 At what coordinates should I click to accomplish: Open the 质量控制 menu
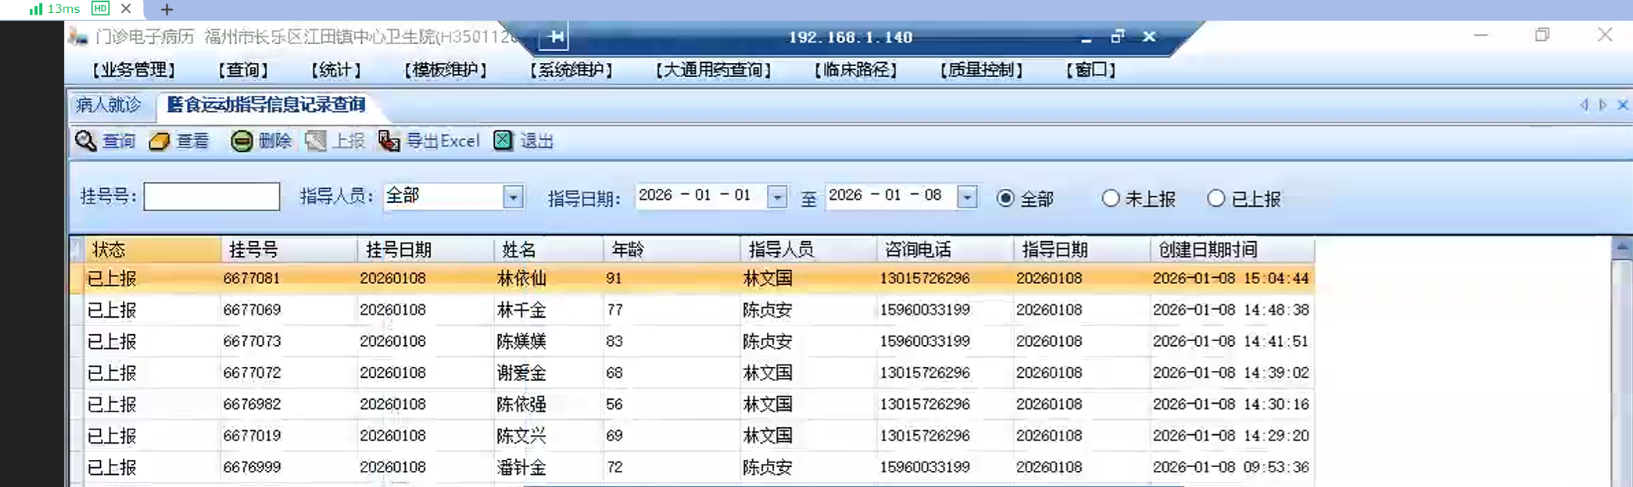(981, 70)
